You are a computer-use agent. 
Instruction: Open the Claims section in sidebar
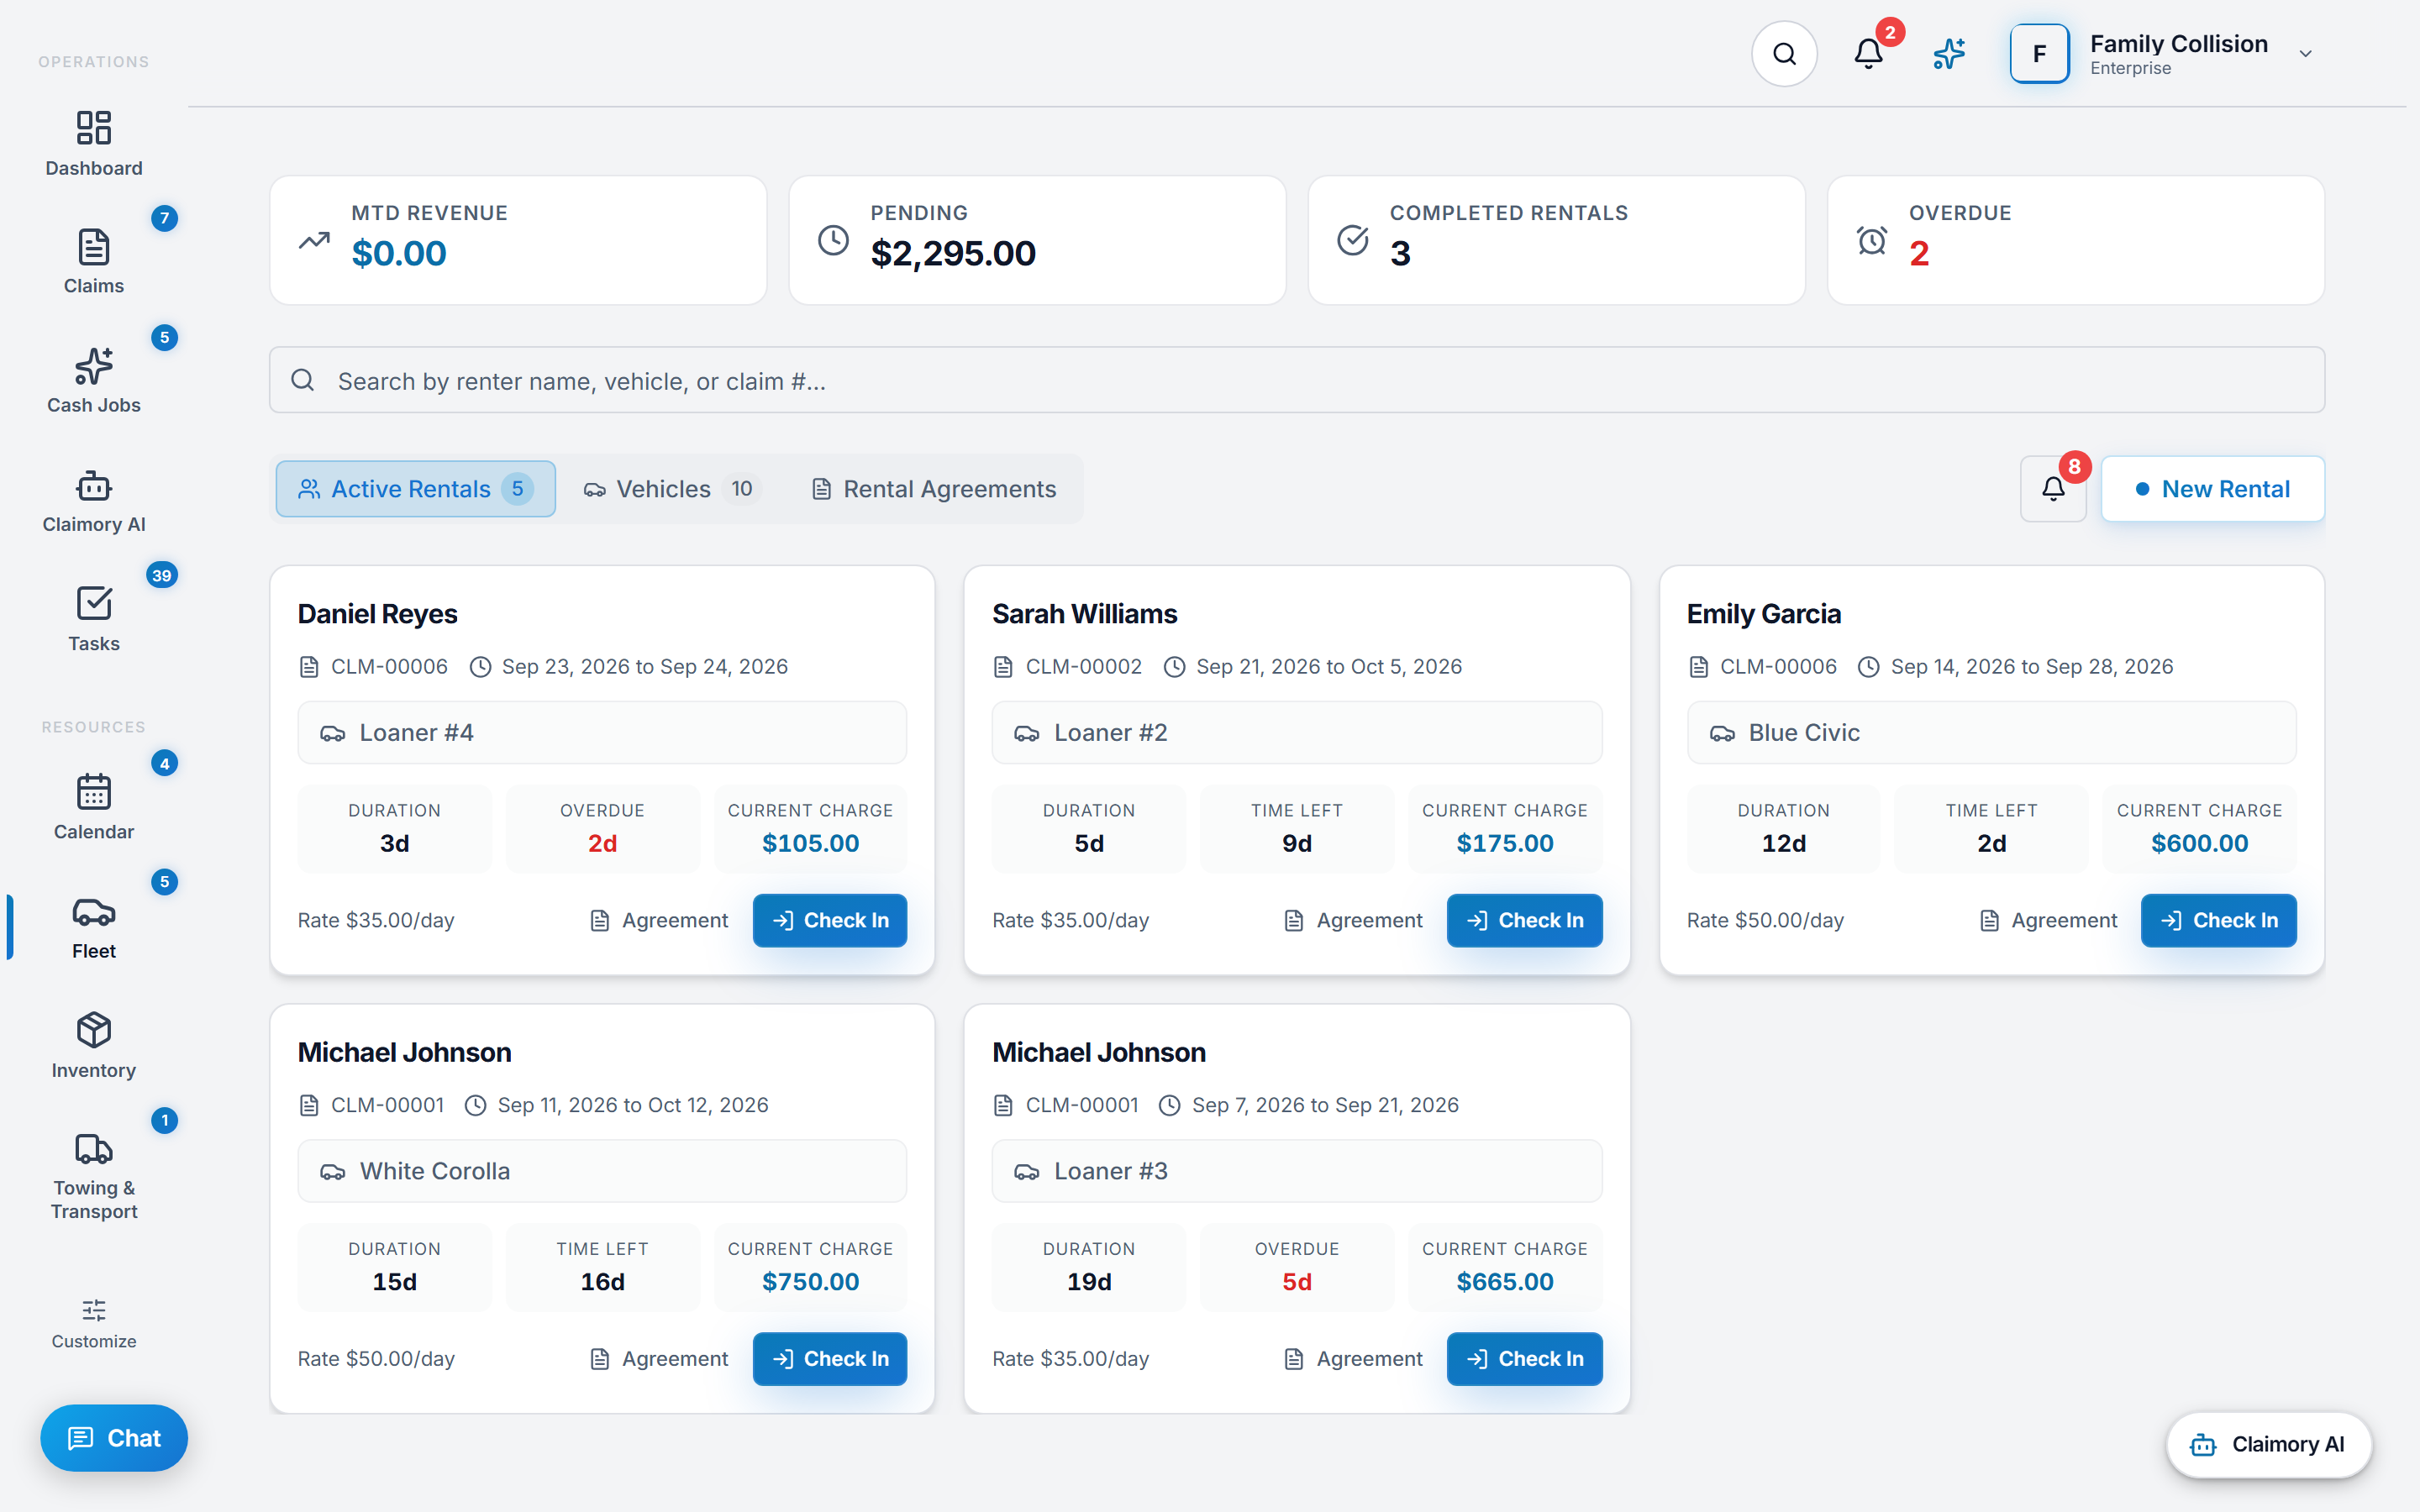(x=93, y=262)
